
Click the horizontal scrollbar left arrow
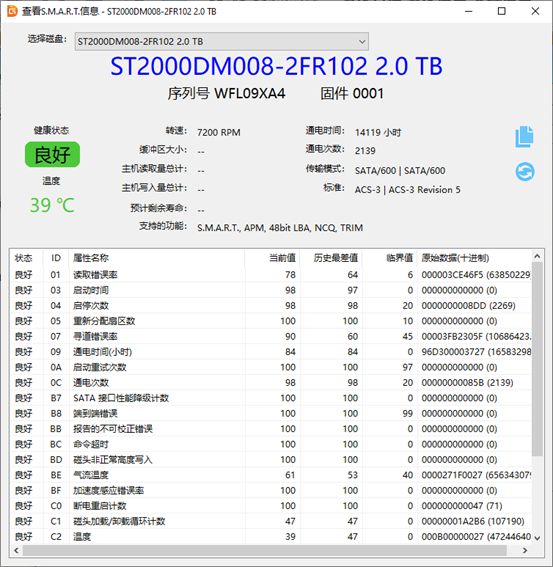[x=16, y=550]
